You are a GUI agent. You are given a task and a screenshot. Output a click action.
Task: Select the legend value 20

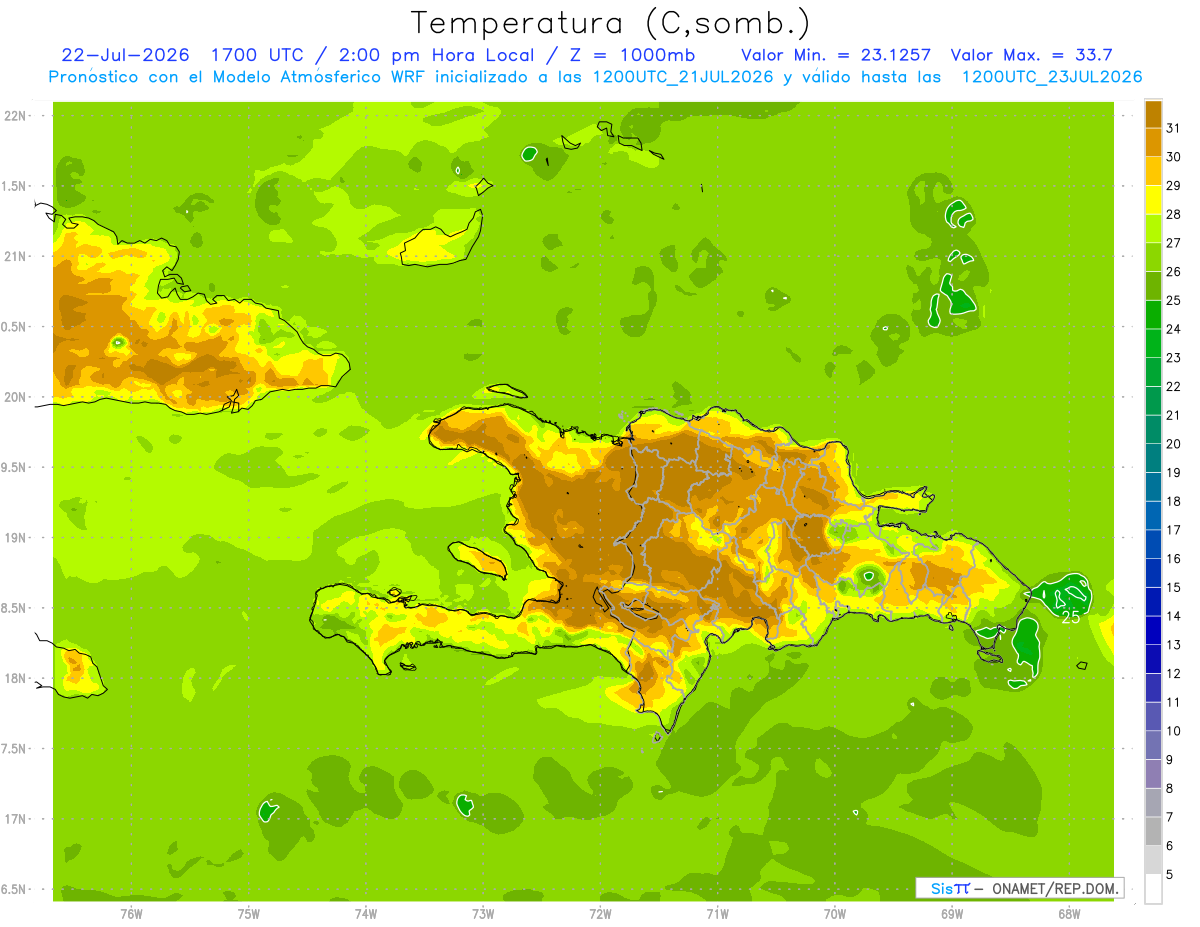coord(1174,444)
